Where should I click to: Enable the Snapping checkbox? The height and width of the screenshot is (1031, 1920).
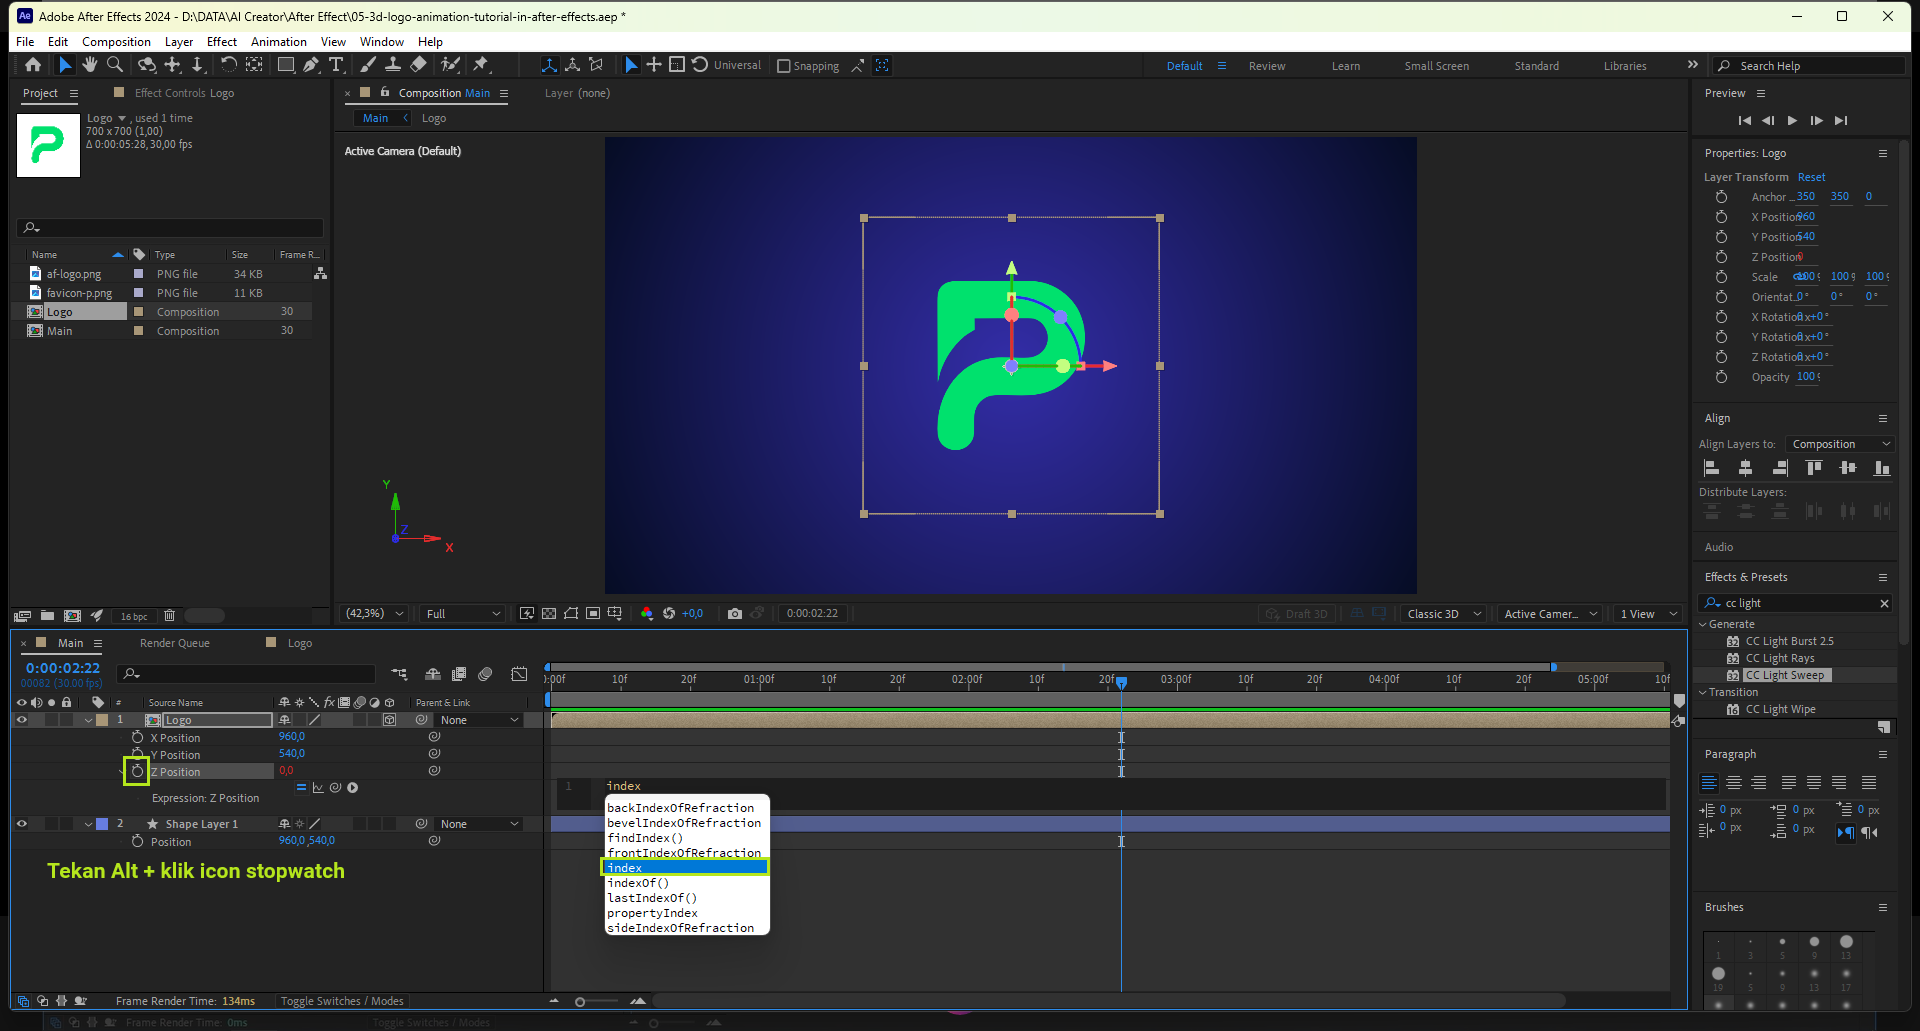click(784, 66)
